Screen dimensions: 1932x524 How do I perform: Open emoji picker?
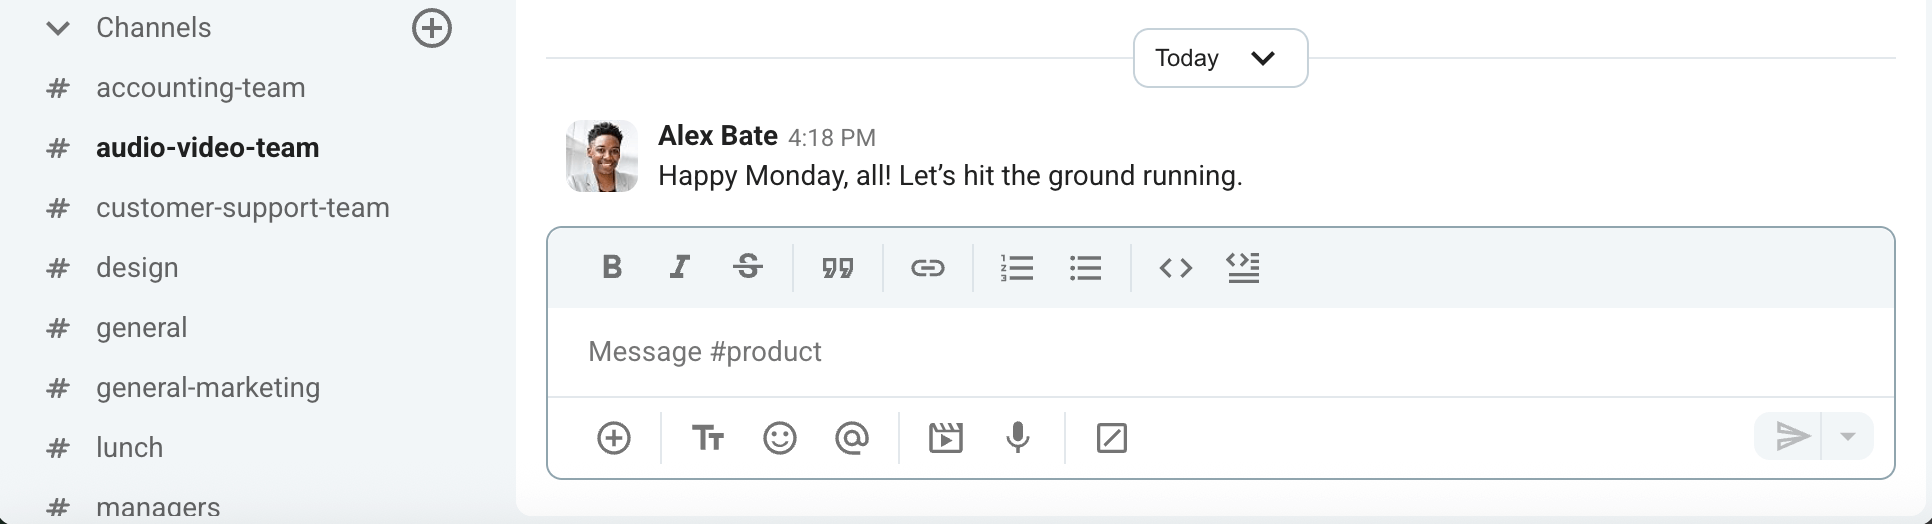[780, 438]
